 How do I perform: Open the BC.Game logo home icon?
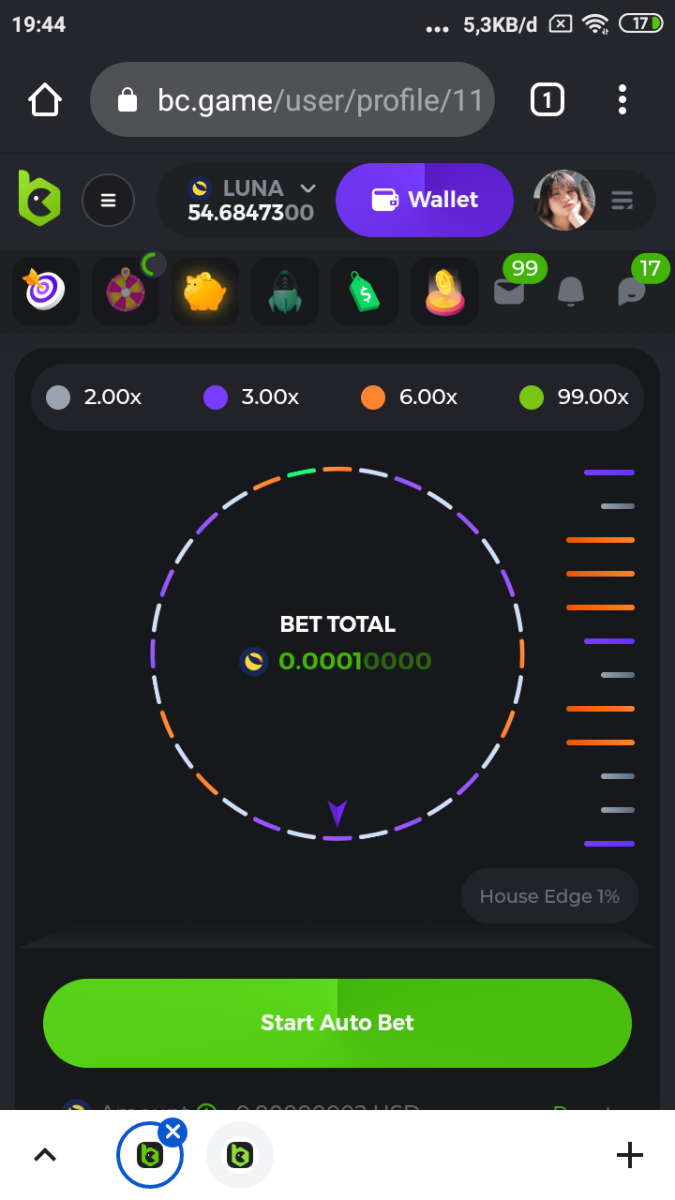pos(39,197)
